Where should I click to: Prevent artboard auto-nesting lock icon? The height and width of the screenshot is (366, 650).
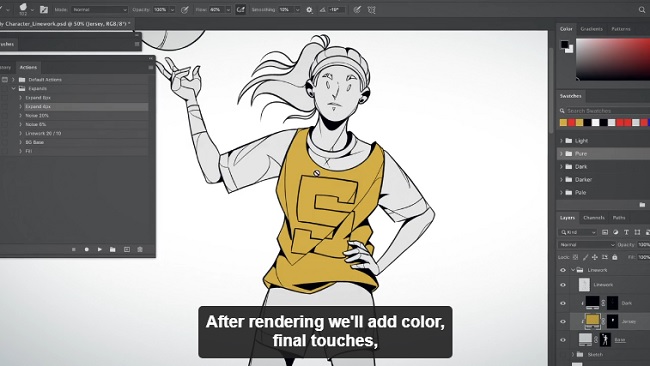[605, 257]
